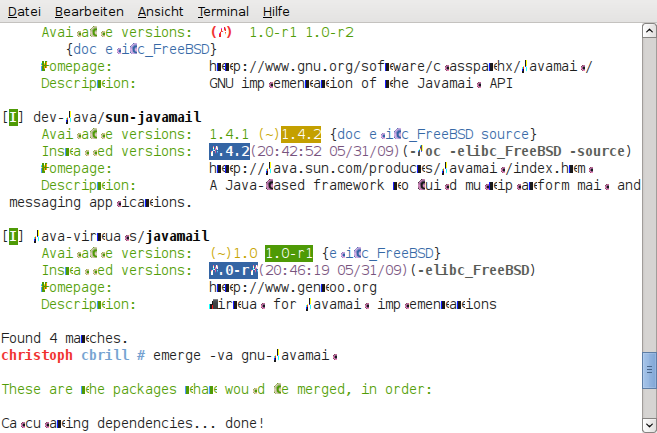Click the highlighted available version 1.4.2
The width and height of the screenshot is (657, 433).
click(301, 134)
